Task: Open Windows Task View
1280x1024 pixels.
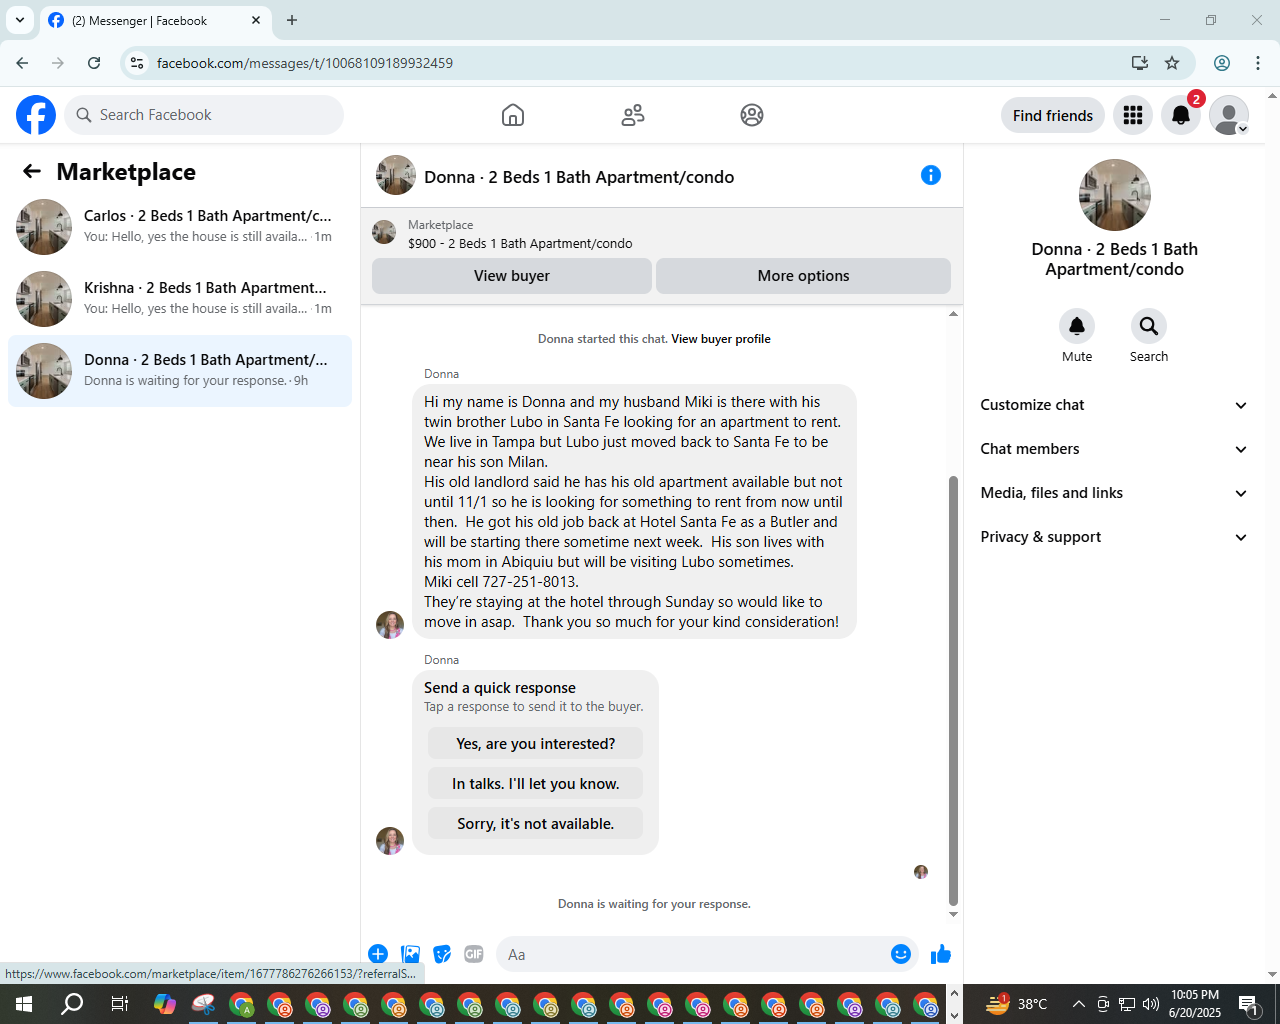Action: (119, 1004)
